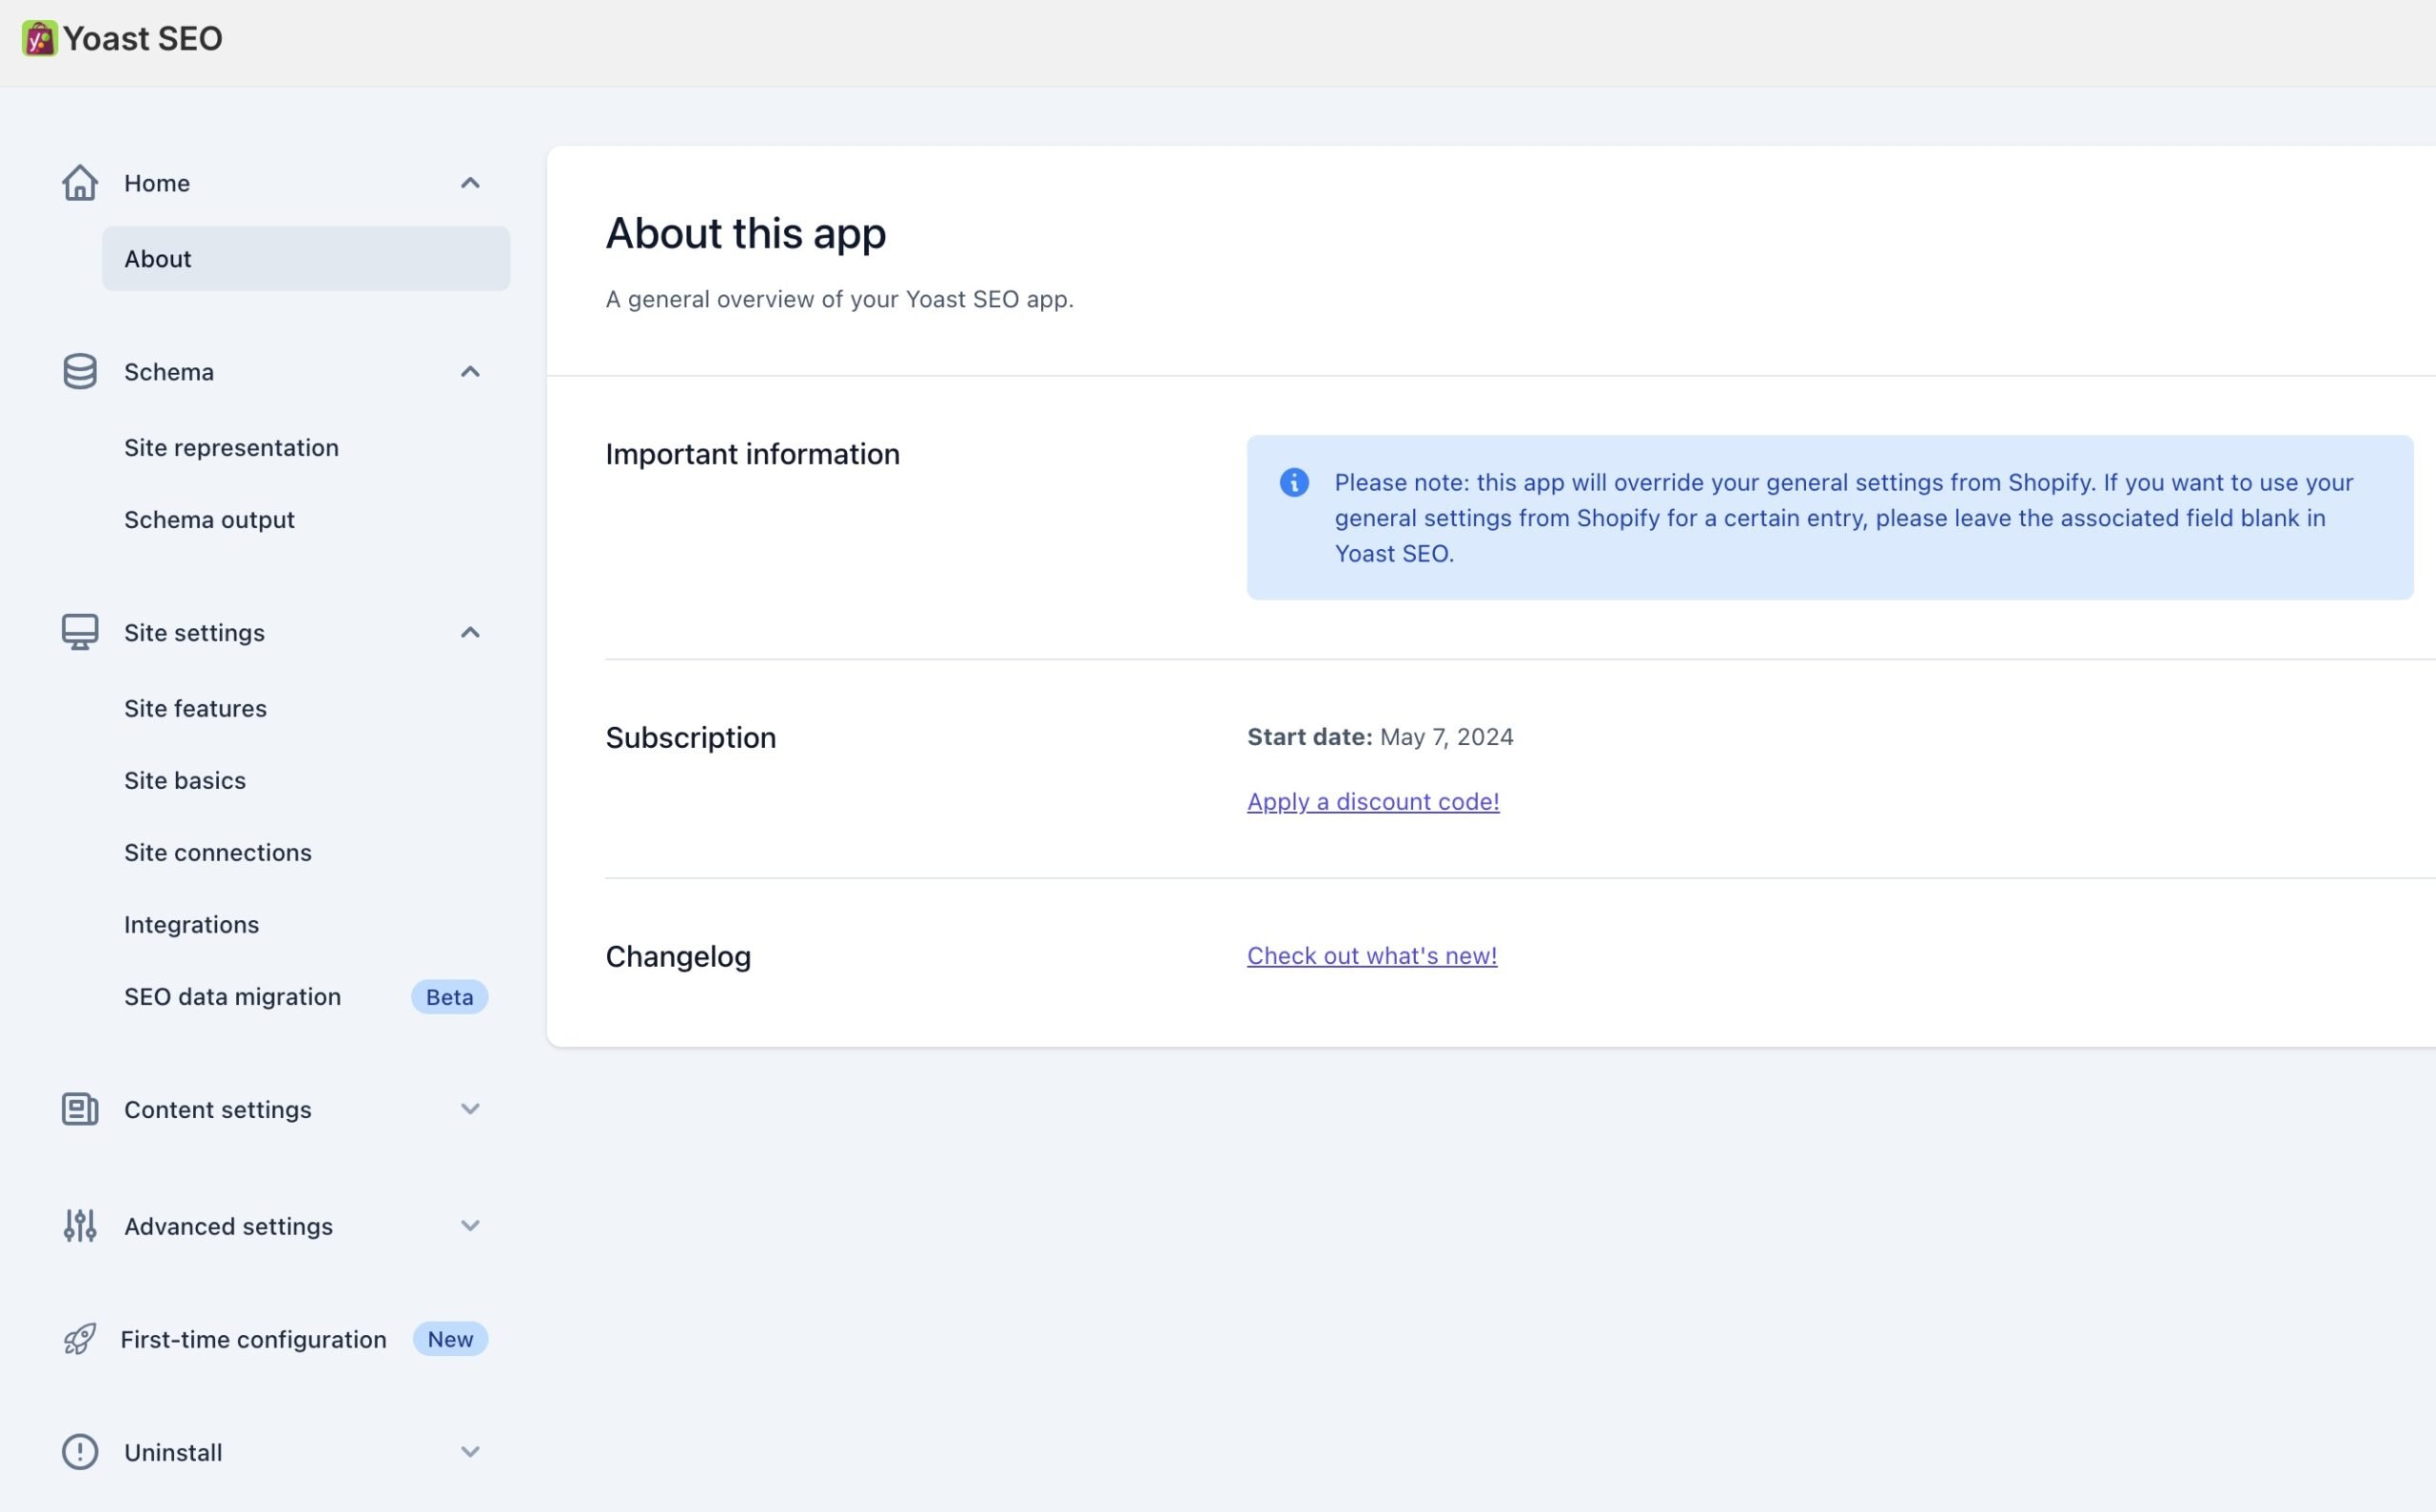Open the Integrations menu item
Viewport: 2436px width, 1512px height.
(191, 925)
